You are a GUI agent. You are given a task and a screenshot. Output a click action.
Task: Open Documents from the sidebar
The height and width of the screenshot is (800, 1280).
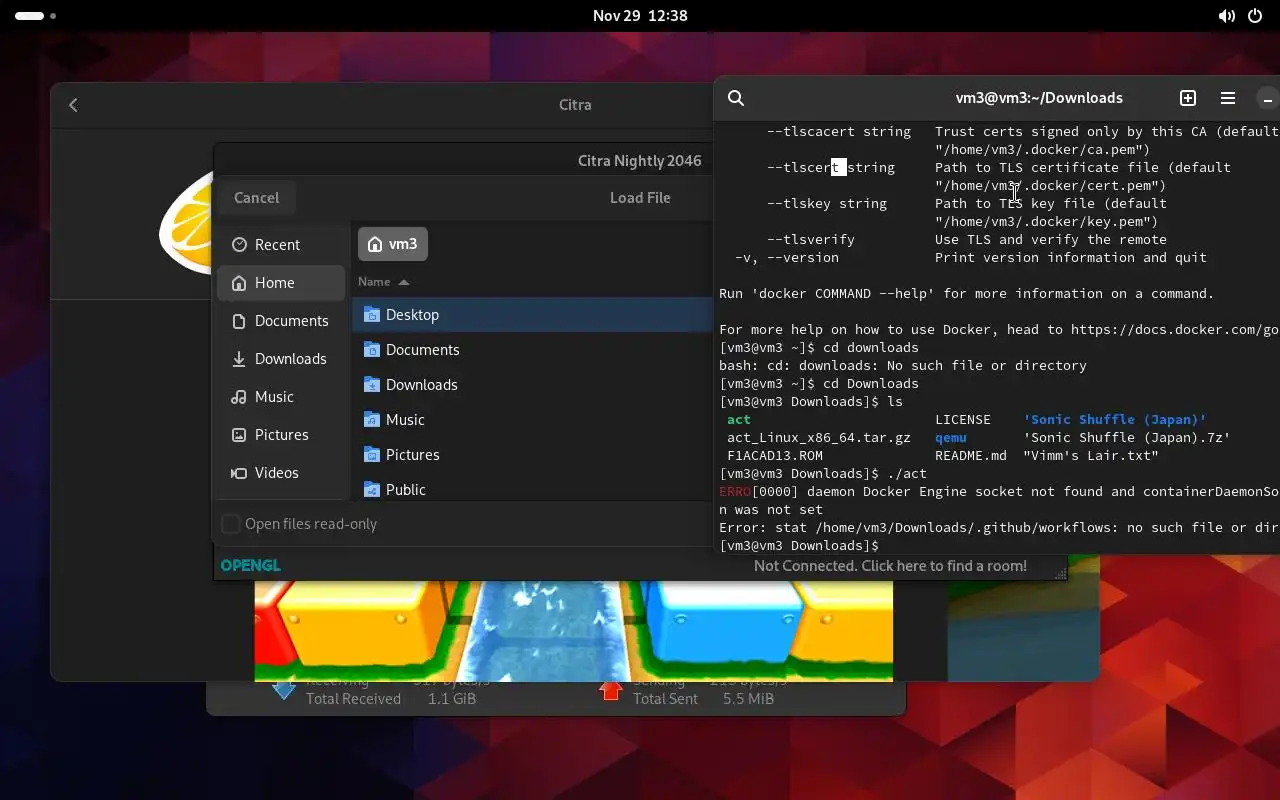(281, 321)
